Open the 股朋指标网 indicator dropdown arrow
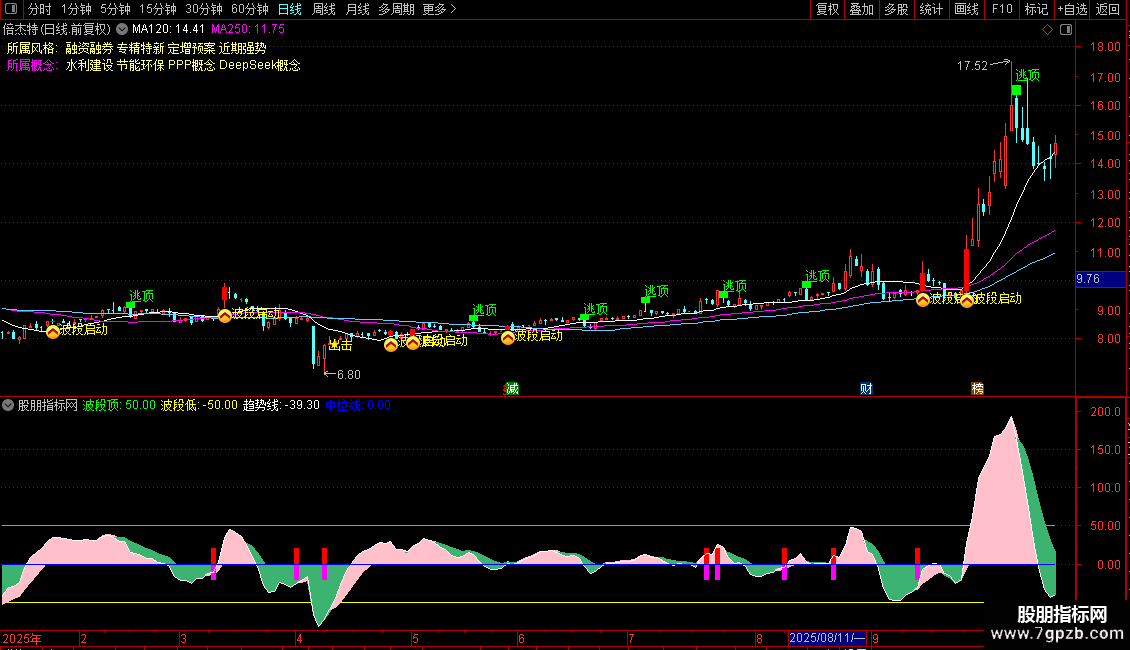The image size is (1130, 650). 8,405
